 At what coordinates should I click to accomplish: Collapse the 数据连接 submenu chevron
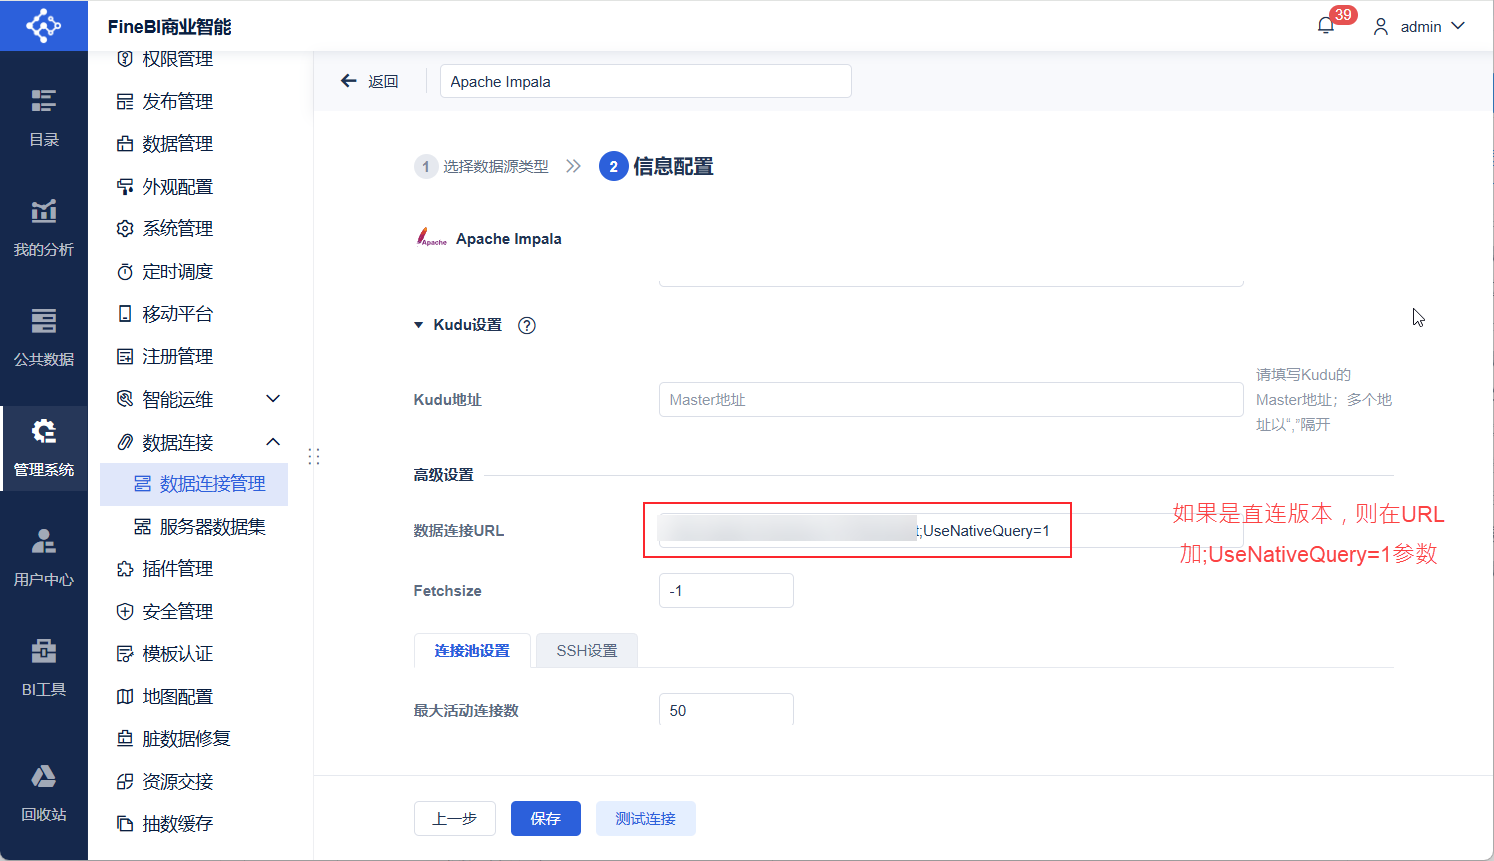(273, 442)
